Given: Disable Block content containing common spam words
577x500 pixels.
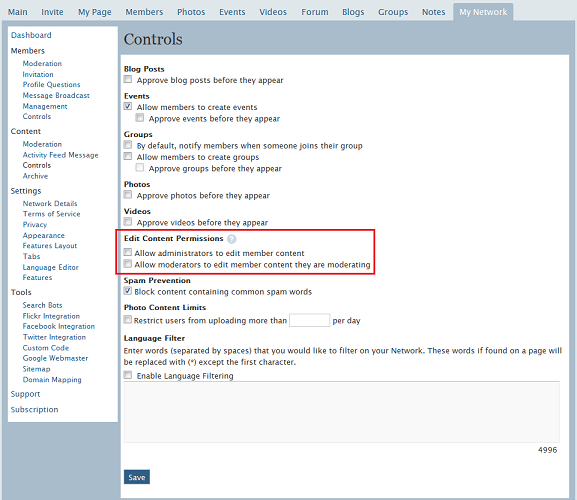Looking at the screenshot, I should (x=128, y=291).
